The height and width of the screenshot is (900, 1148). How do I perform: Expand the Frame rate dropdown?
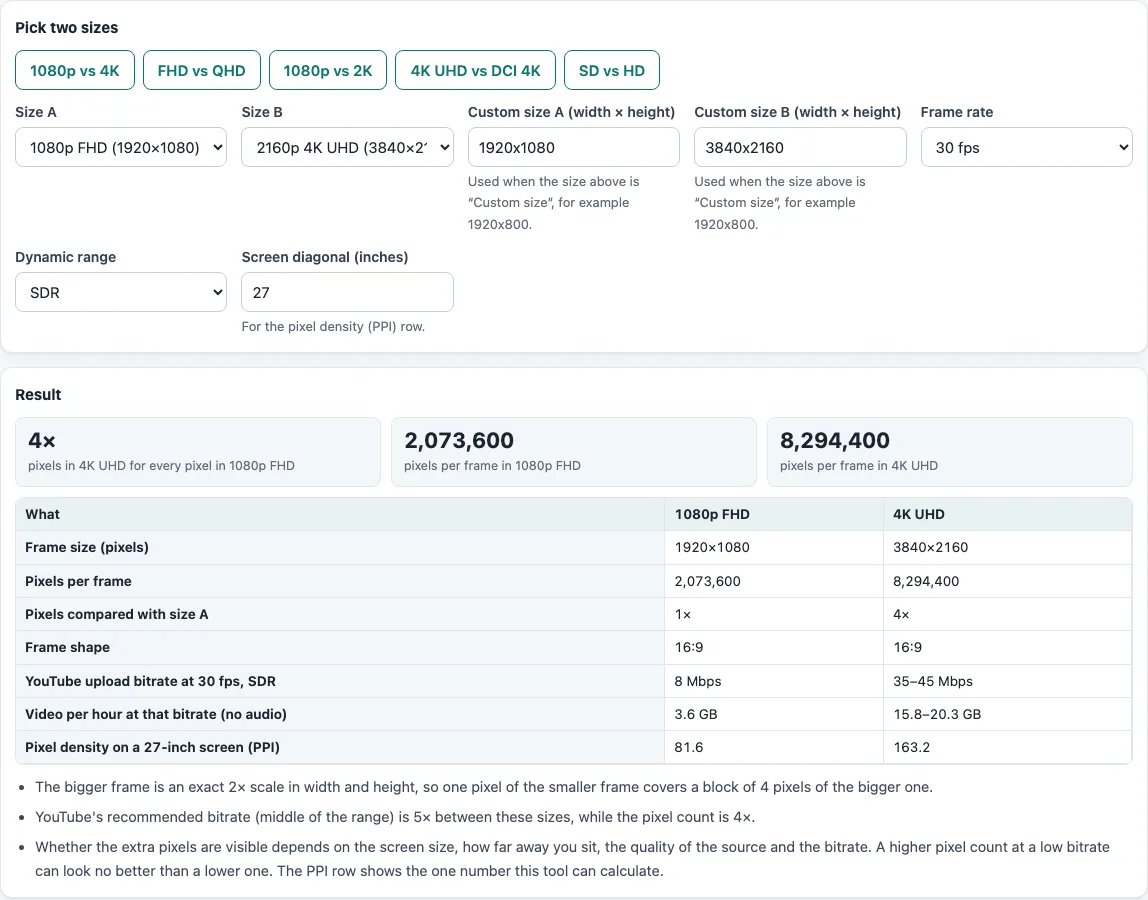click(x=1026, y=147)
